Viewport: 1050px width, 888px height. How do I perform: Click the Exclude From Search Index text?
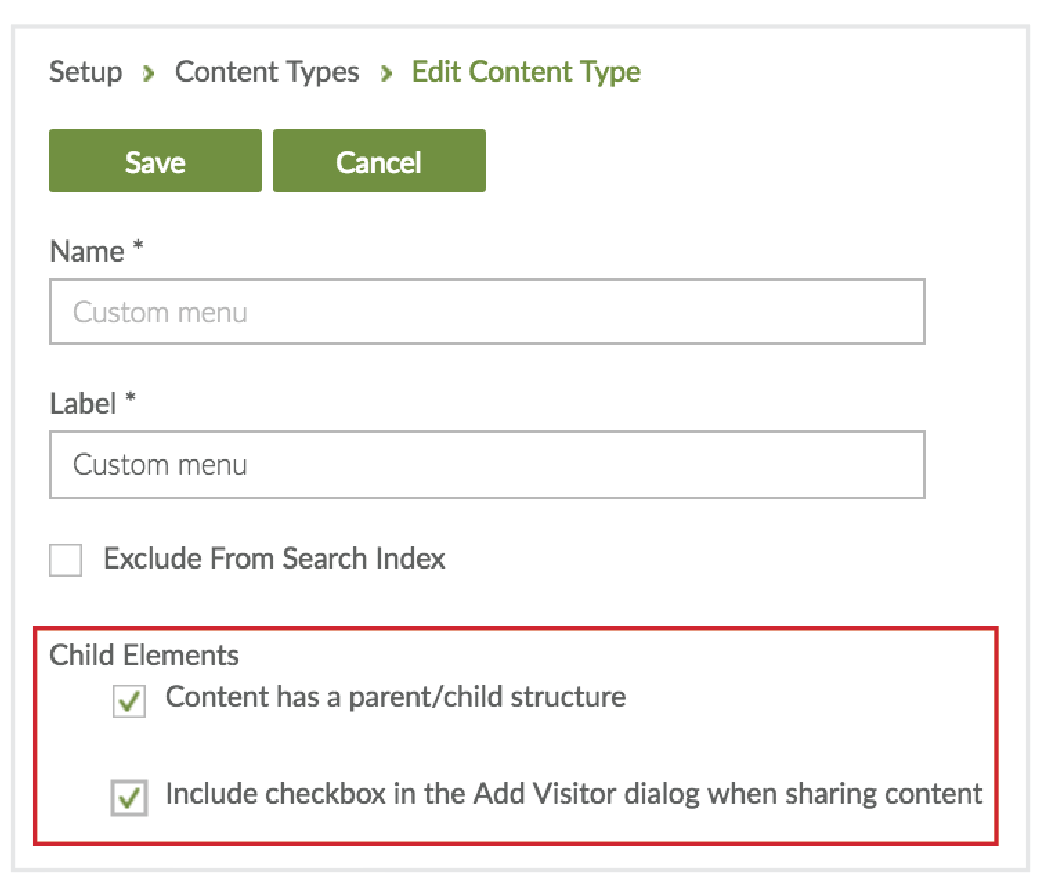coord(275,559)
